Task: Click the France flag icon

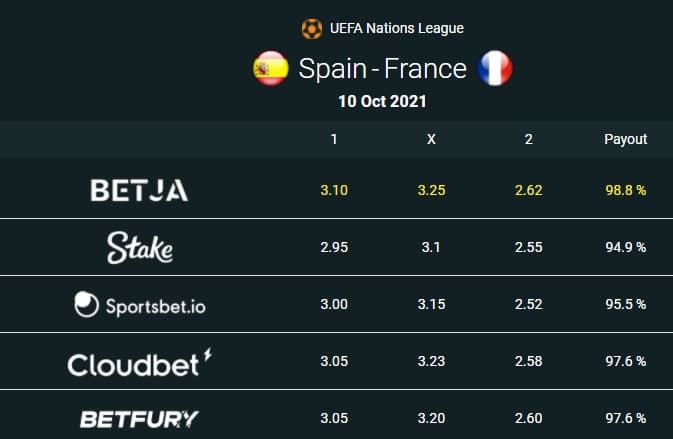Action: point(495,68)
